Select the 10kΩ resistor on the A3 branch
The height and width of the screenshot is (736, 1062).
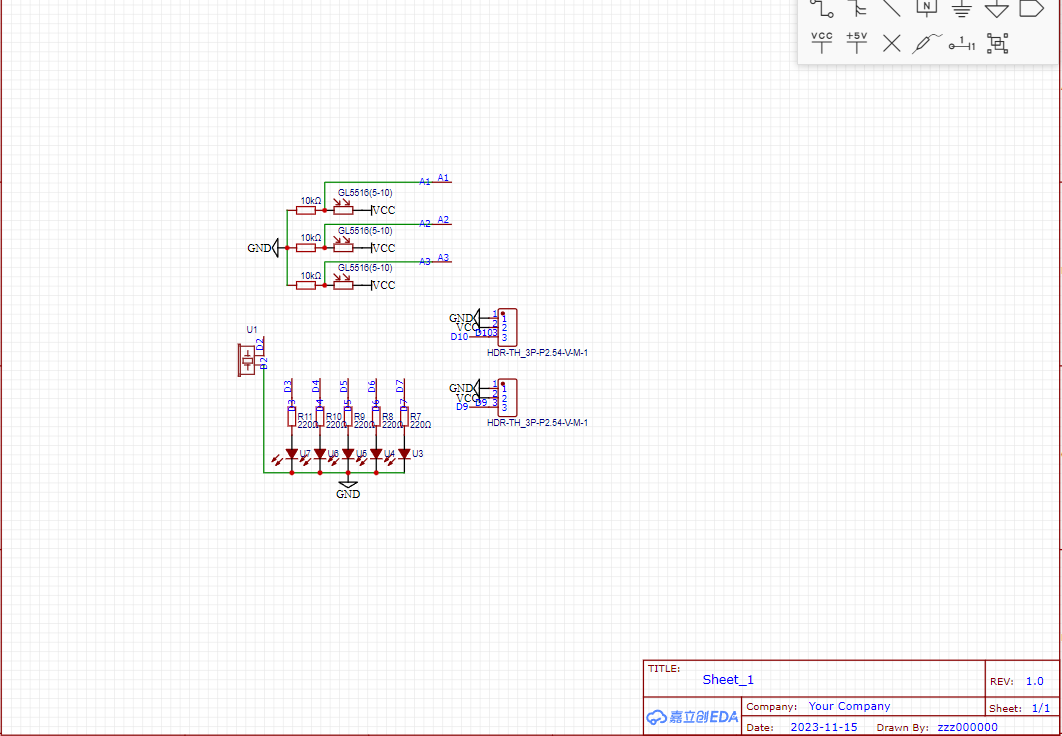306,285
